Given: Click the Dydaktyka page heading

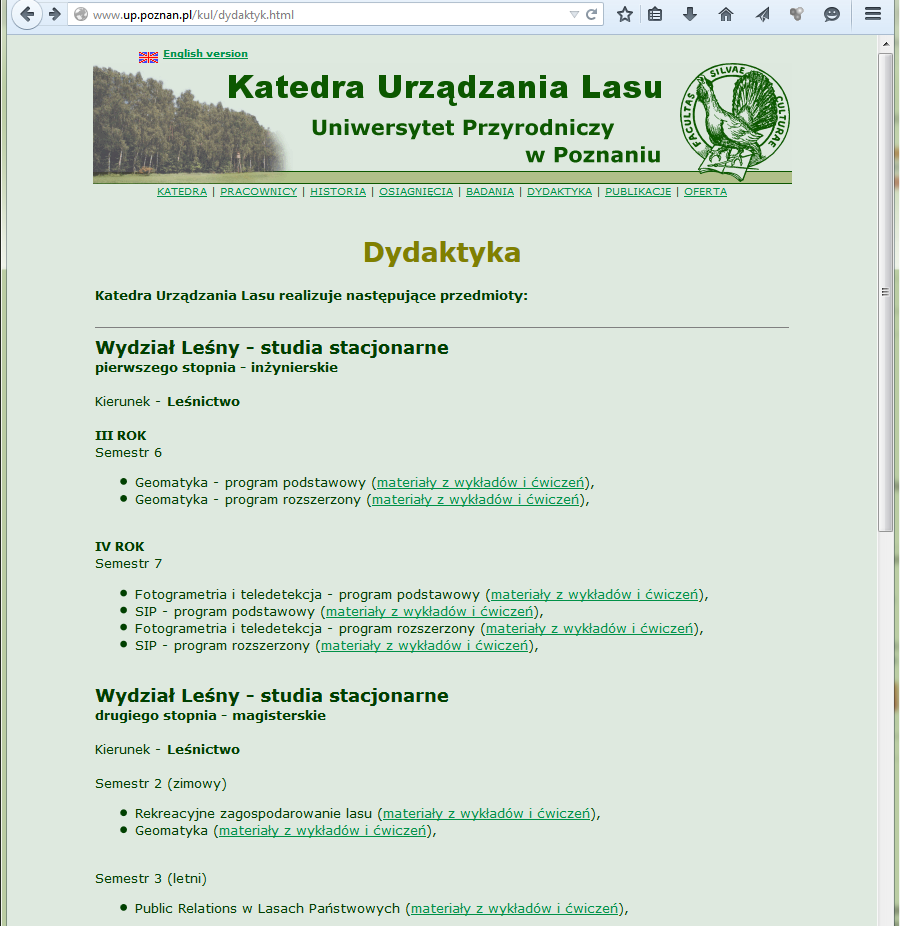Looking at the screenshot, I should [x=442, y=253].
